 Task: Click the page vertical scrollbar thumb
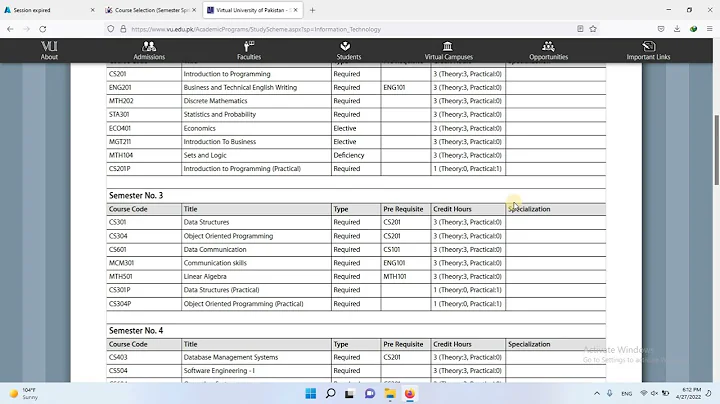pos(716,150)
